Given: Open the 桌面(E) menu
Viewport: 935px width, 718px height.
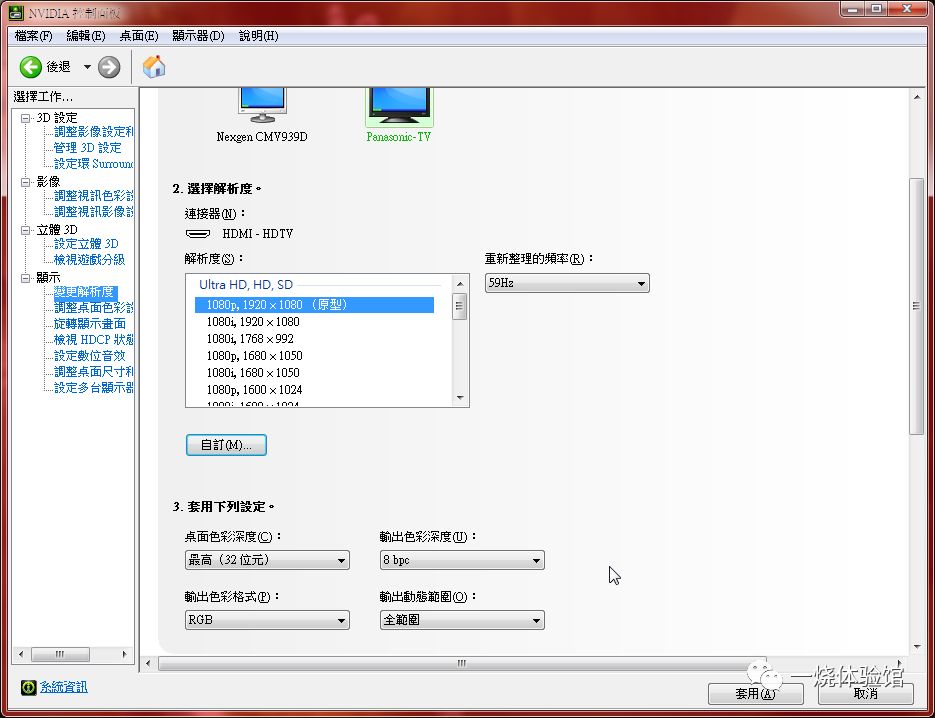Looking at the screenshot, I should click(139, 36).
